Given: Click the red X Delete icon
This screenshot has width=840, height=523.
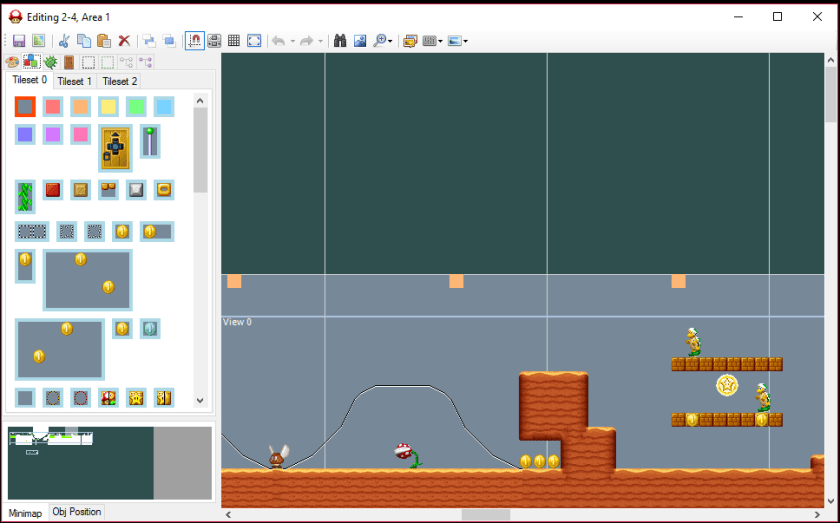Looking at the screenshot, I should [x=124, y=41].
